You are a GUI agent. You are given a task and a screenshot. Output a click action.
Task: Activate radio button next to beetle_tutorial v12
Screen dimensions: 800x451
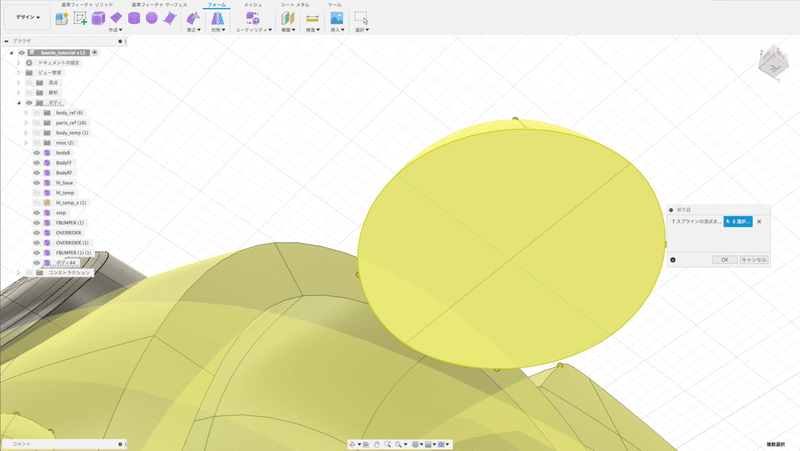click(95, 53)
